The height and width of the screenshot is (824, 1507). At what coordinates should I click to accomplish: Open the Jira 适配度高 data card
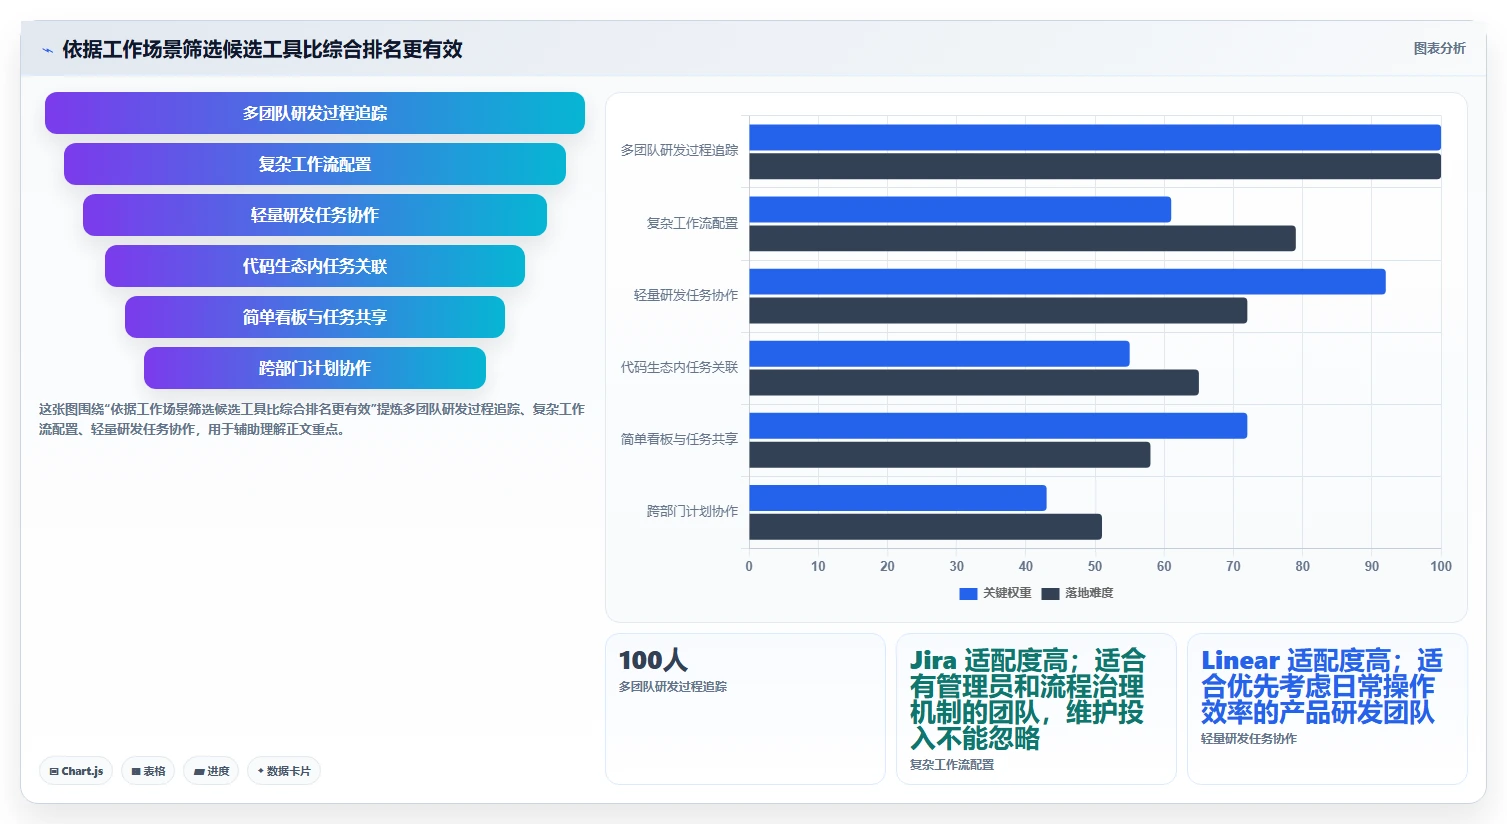click(x=1036, y=709)
